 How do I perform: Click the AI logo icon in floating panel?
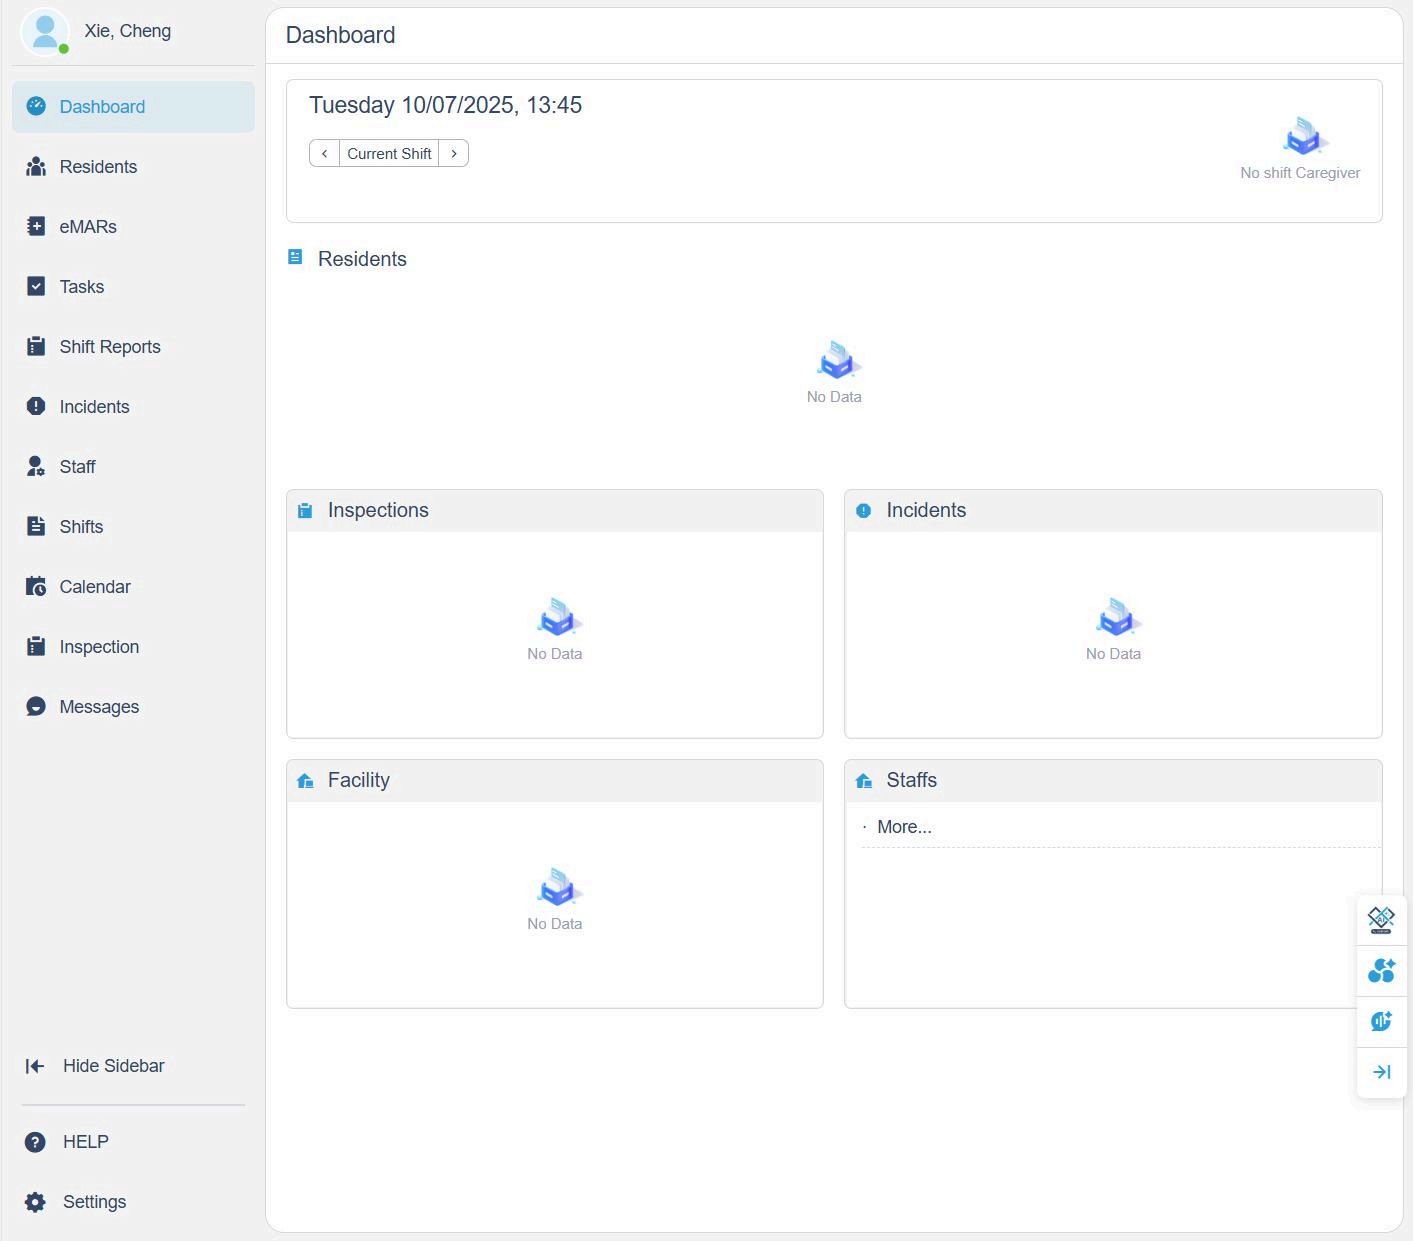pyautogui.click(x=1381, y=919)
